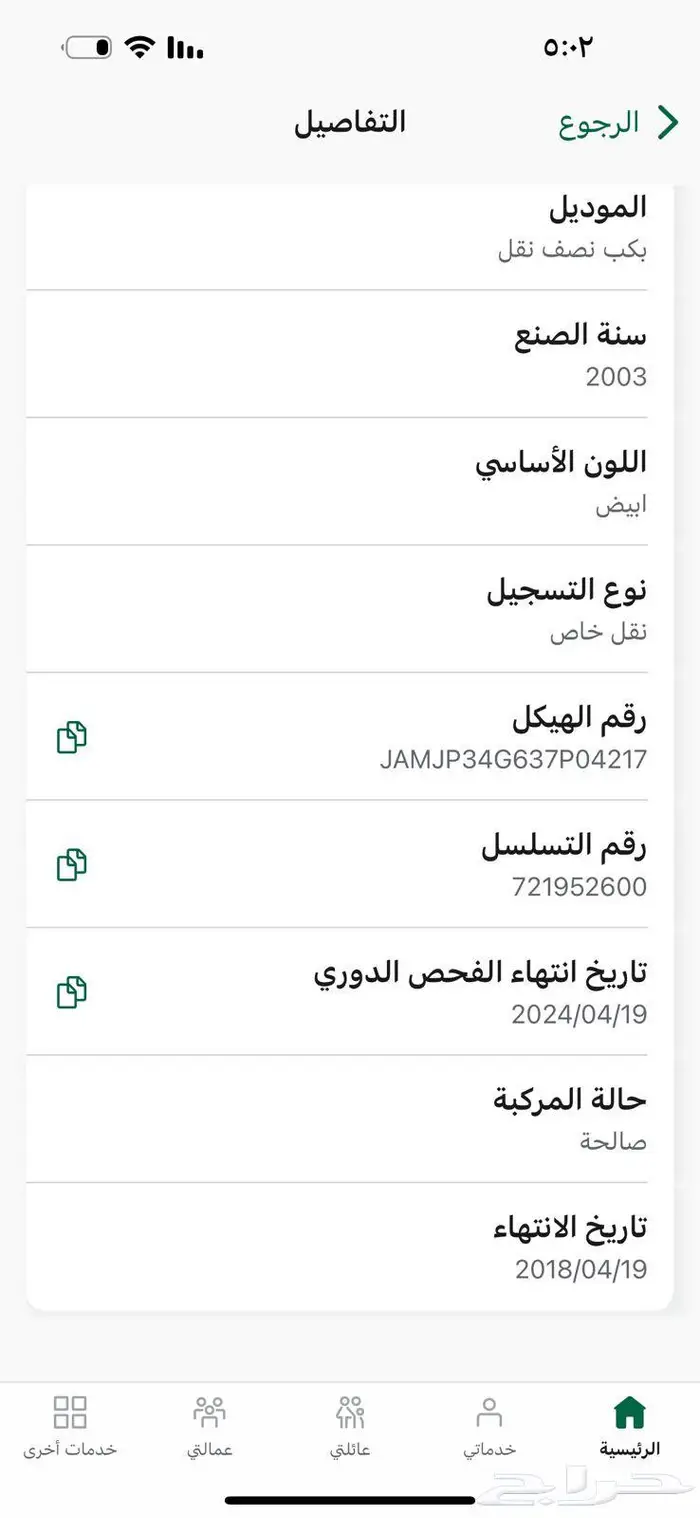Select the خدمات أخرى tab label
The image size is (700, 1518).
pyautogui.click(x=70, y=1449)
